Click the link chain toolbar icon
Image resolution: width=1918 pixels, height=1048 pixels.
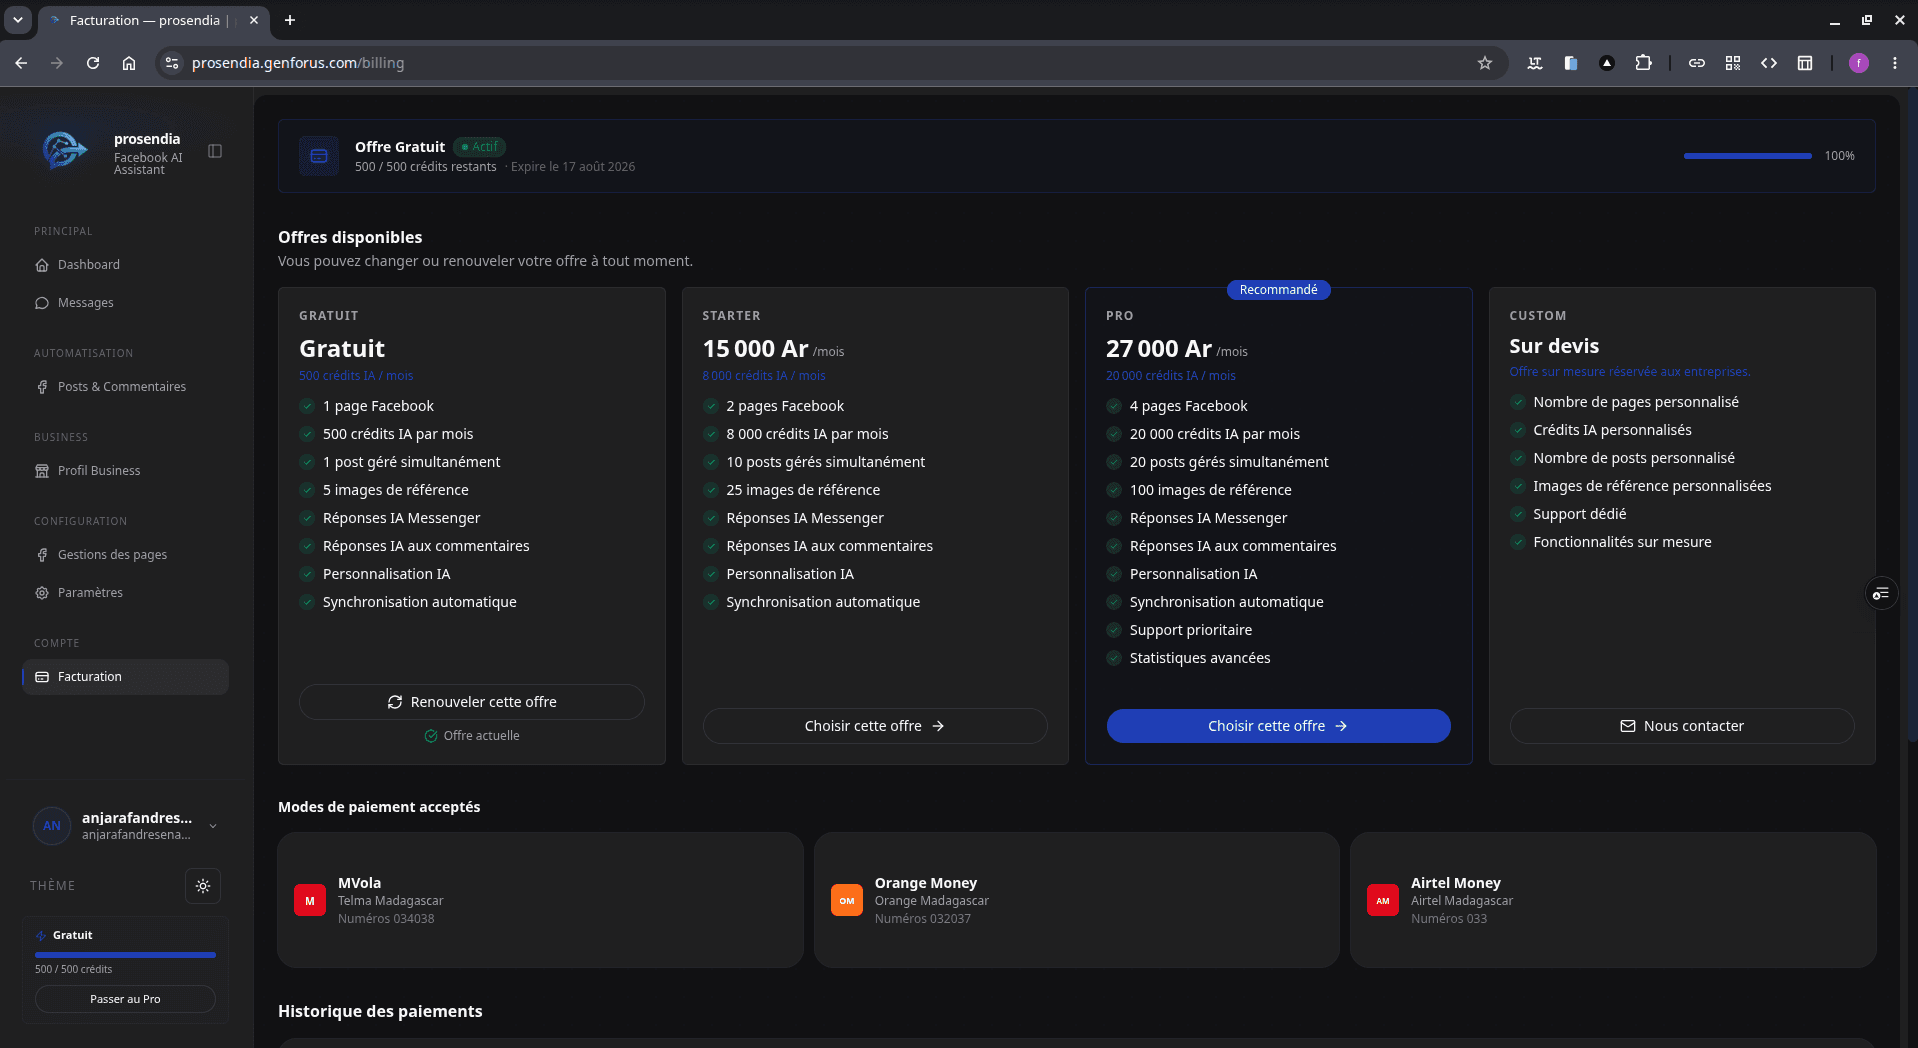tap(1697, 63)
